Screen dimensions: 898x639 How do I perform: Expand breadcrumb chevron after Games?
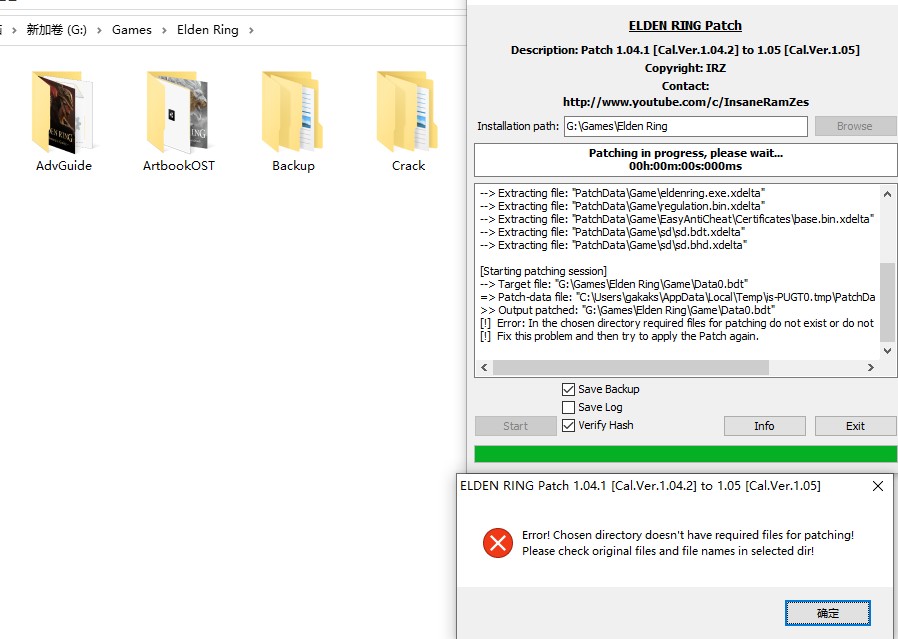(164, 30)
